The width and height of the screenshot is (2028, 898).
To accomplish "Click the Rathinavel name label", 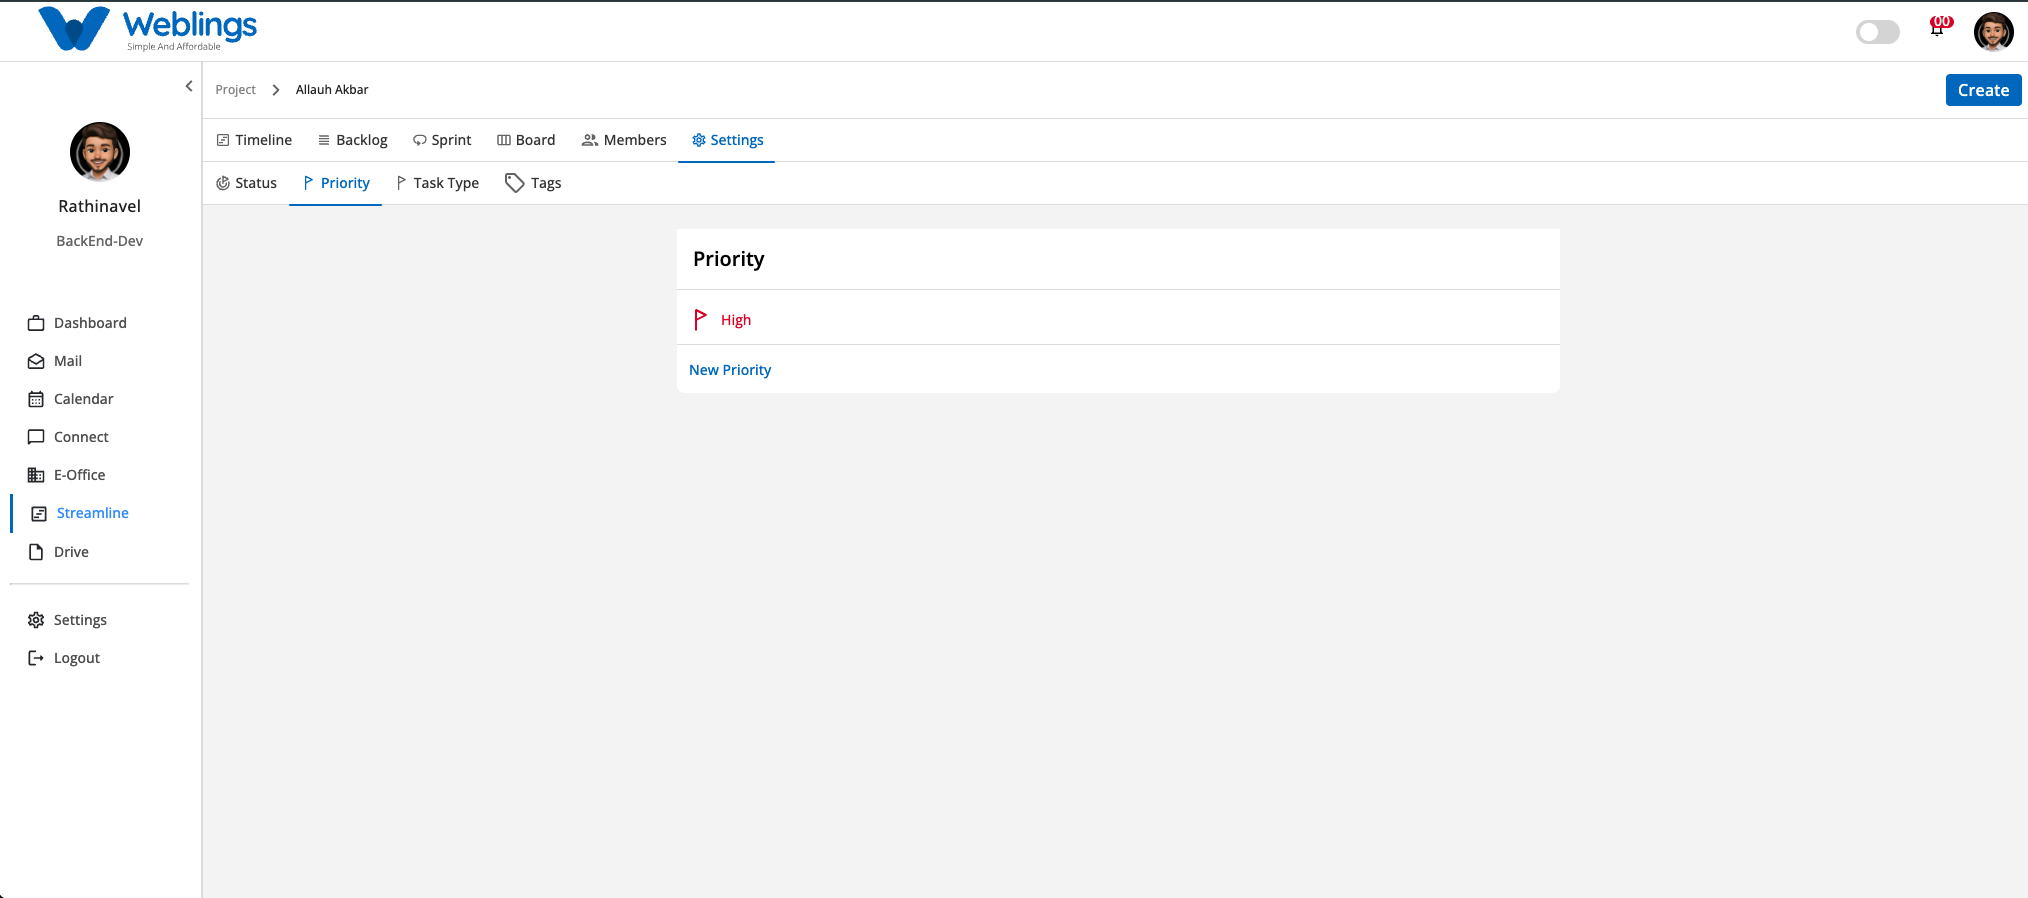I will 100,206.
